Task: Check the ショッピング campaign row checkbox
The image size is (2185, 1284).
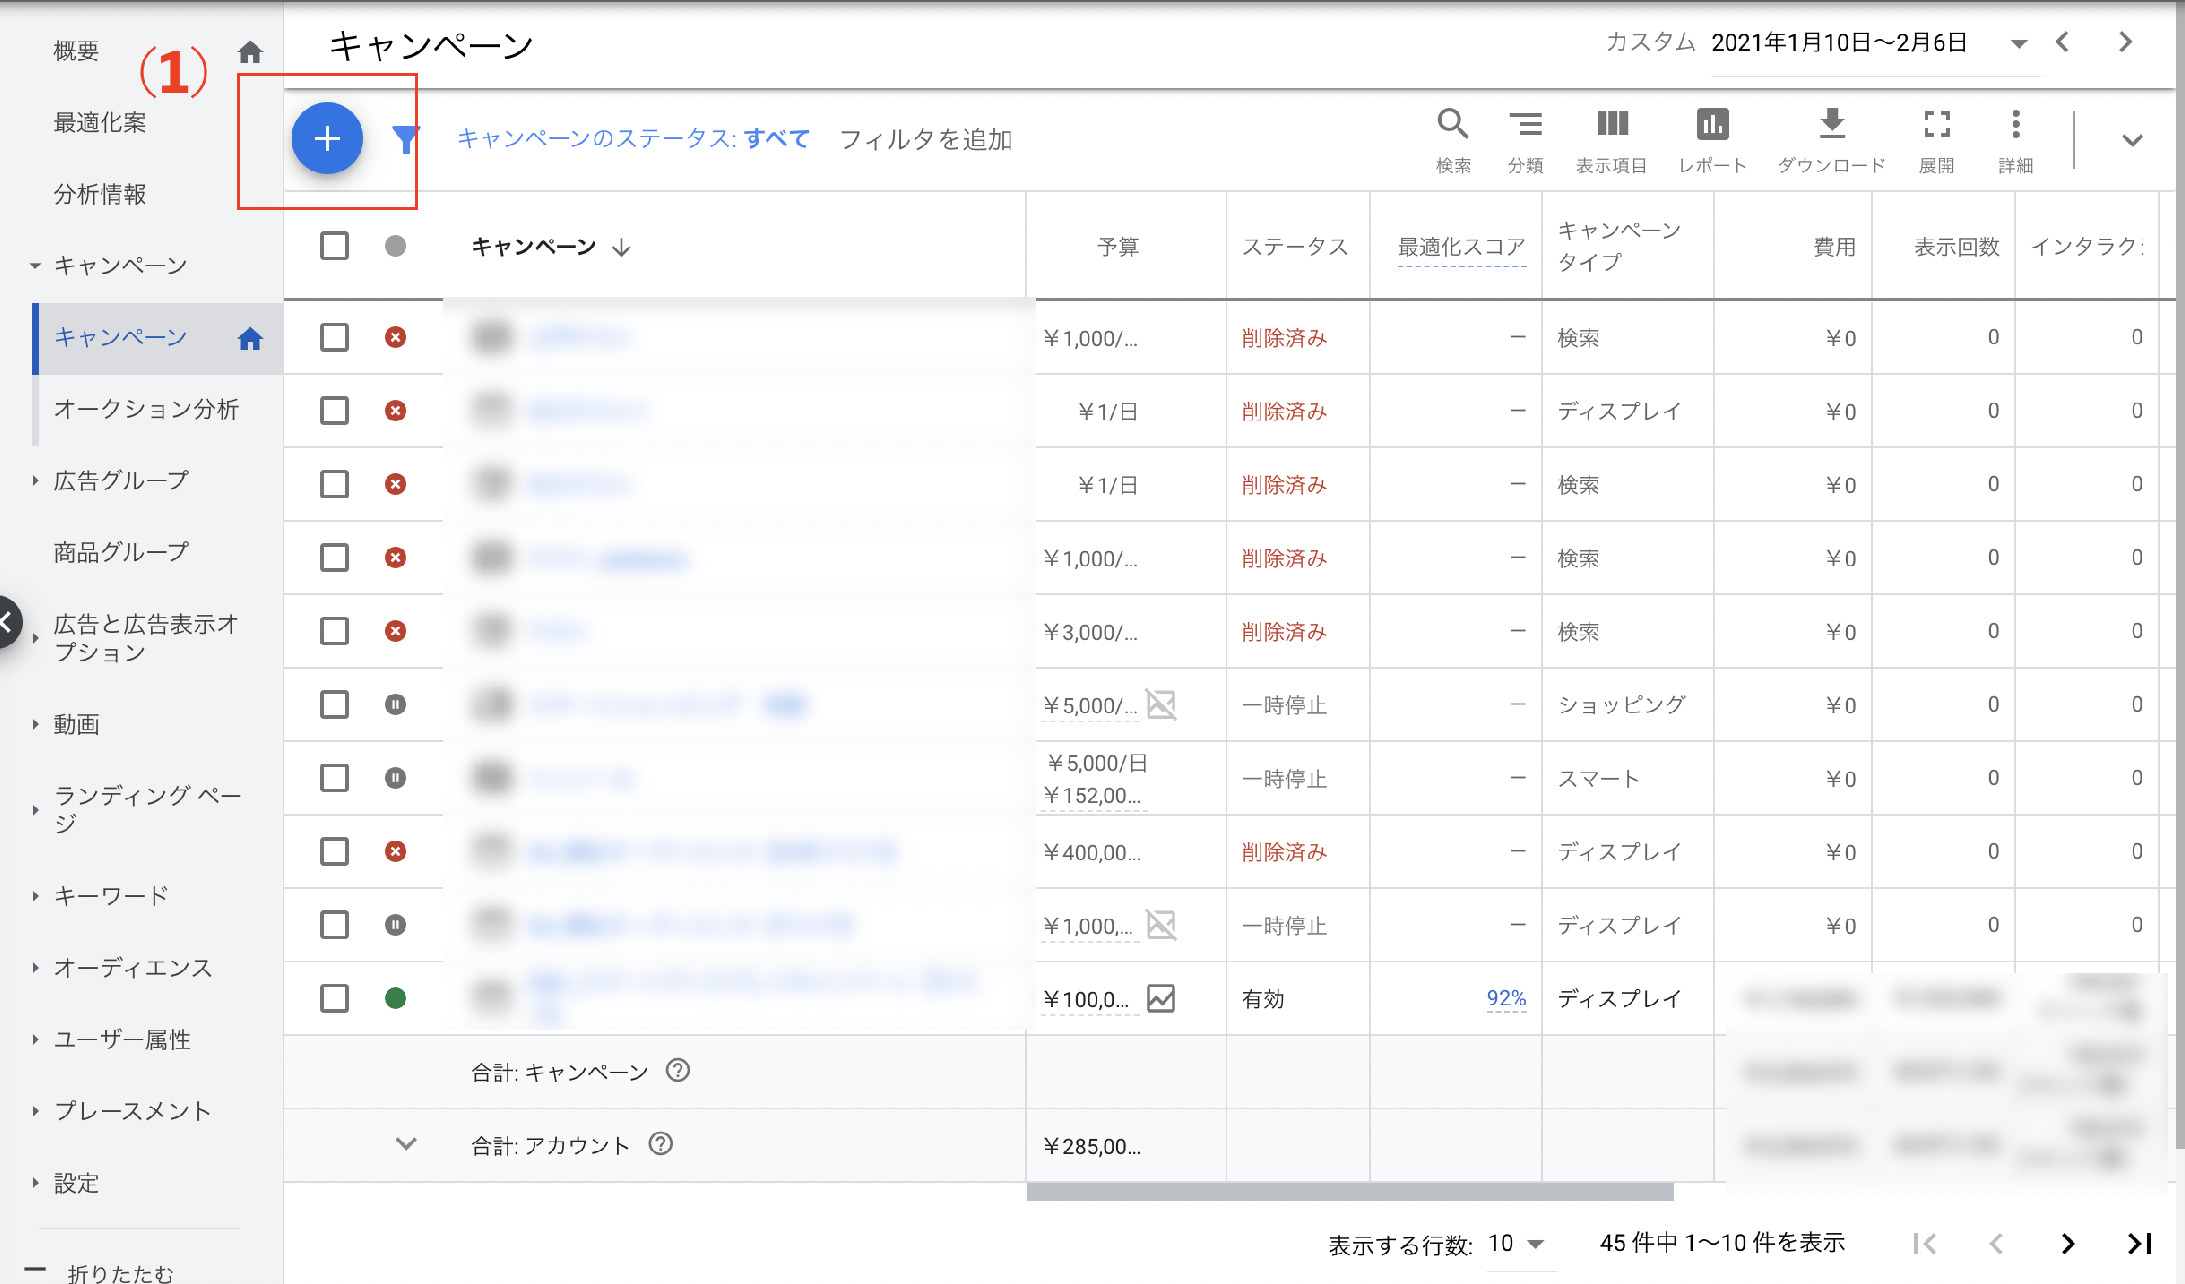Action: [334, 704]
